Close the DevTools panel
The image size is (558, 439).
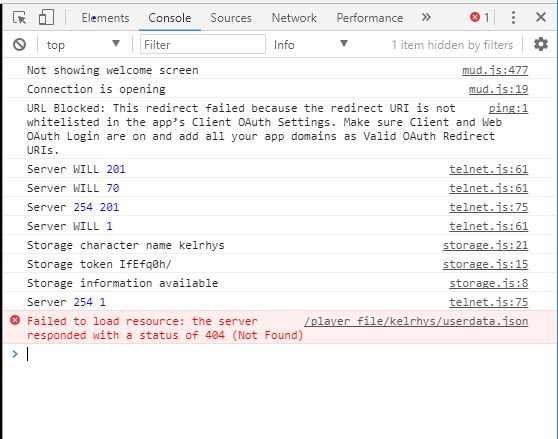point(541,17)
